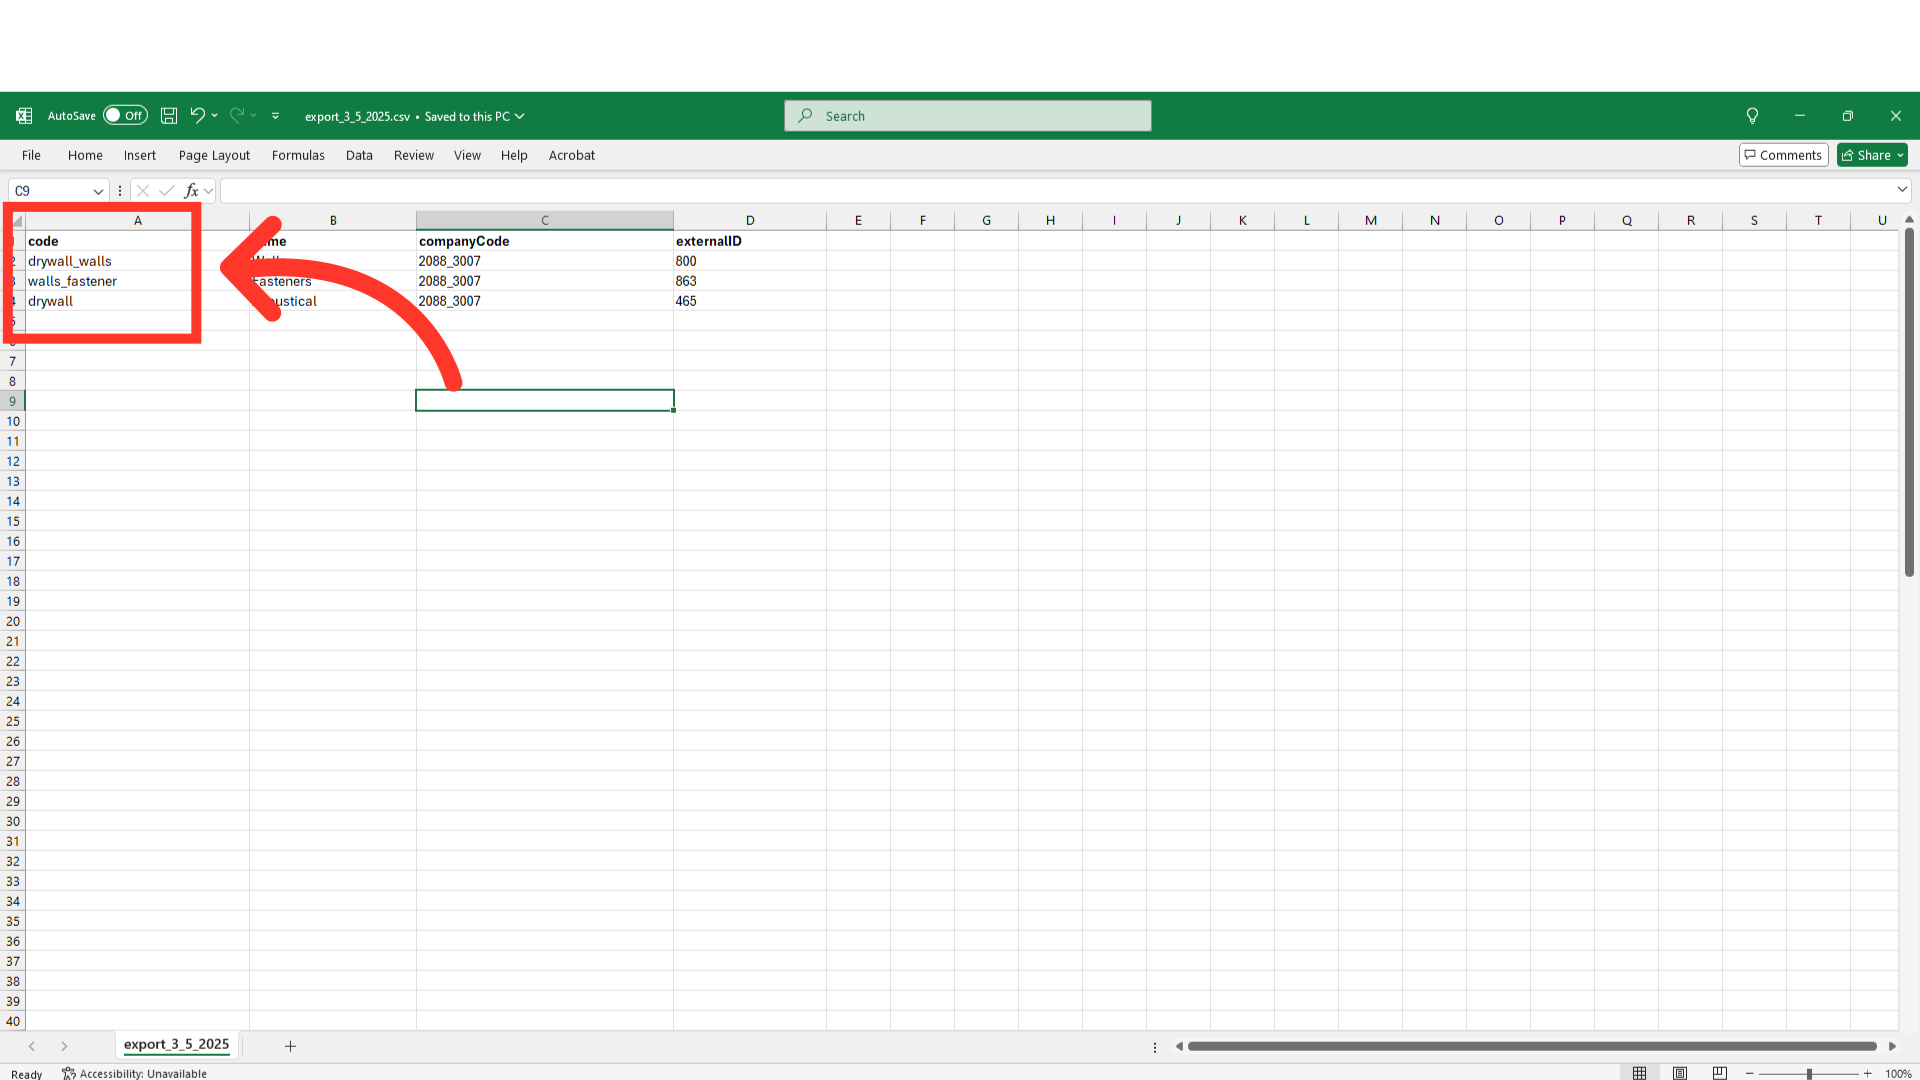Toggle the AutoSave switch
Viewport: 1920px width, 1080px height.
pyautogui.click(x=125, y=116)
